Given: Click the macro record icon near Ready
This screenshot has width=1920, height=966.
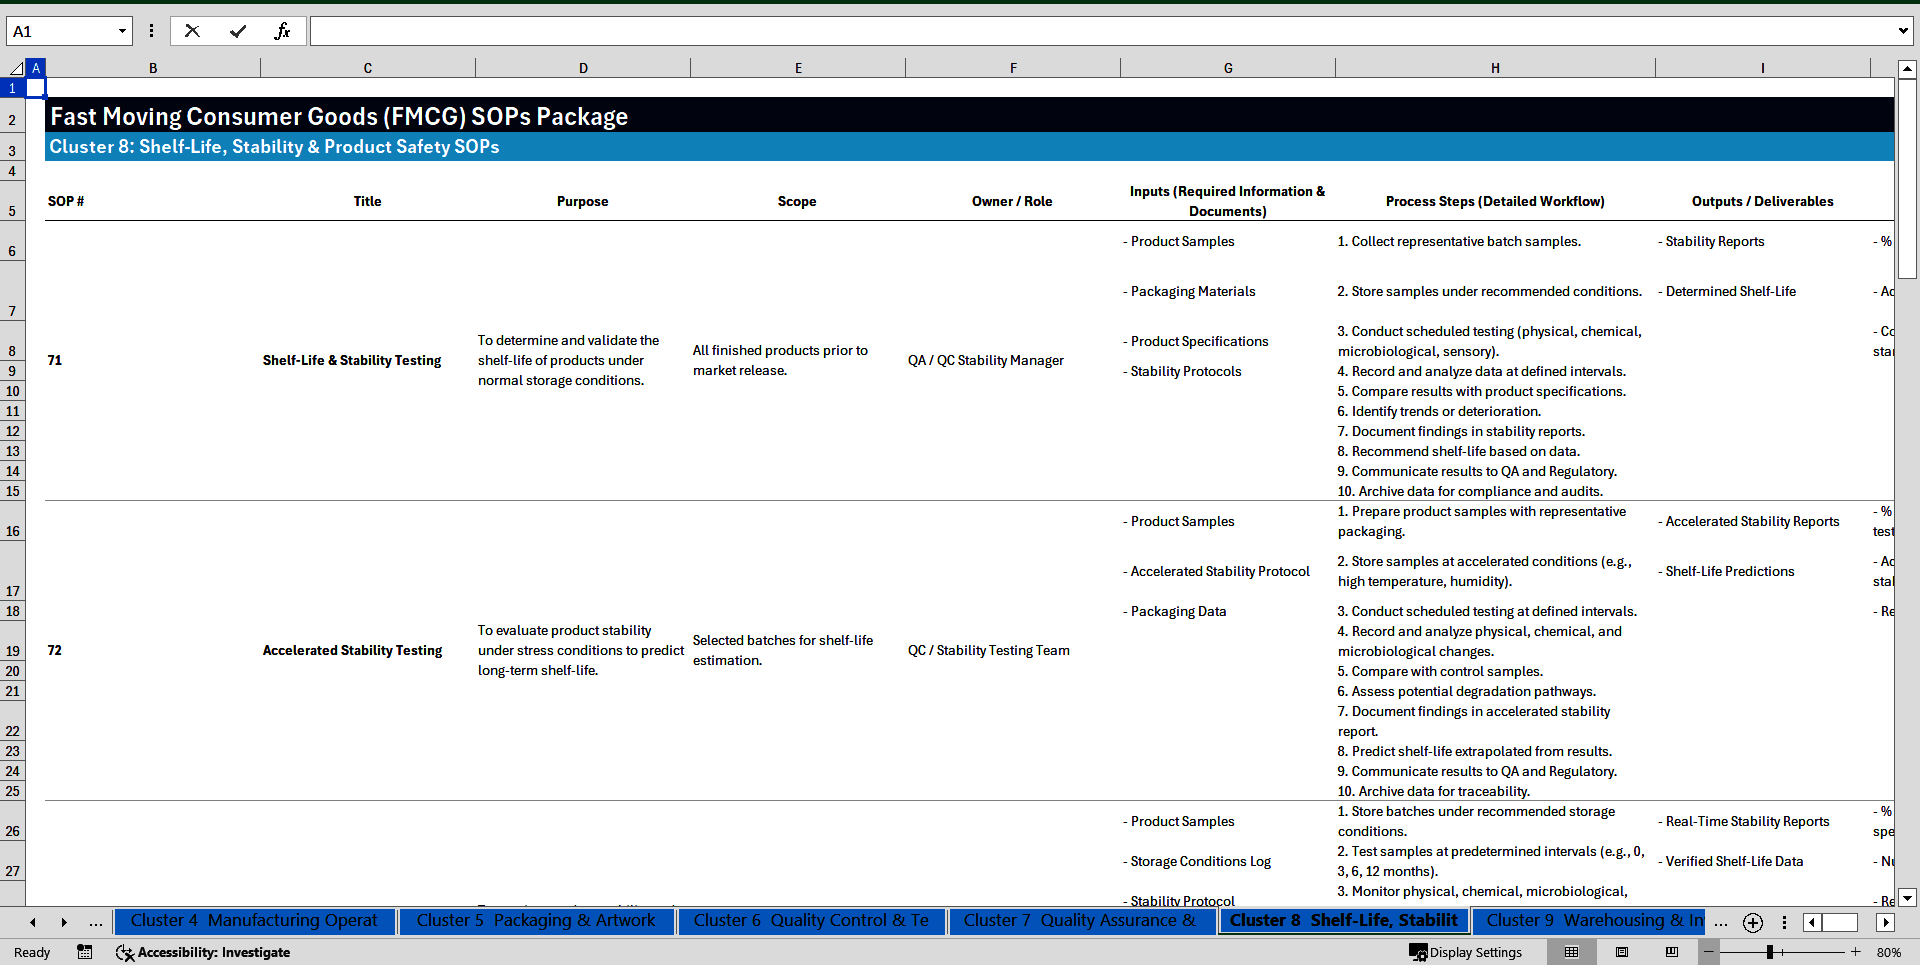Looking at the screenshot, I should (x=85, y=952).
